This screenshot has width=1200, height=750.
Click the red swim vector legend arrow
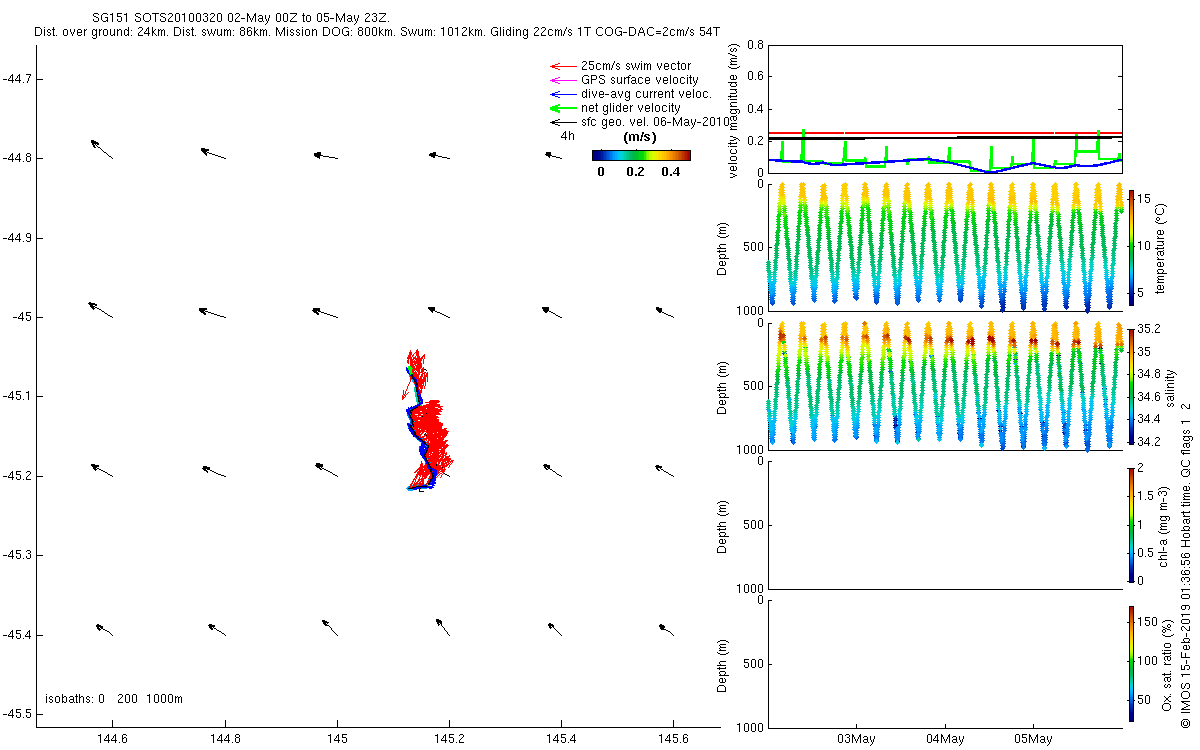click(x=563, y=66)
